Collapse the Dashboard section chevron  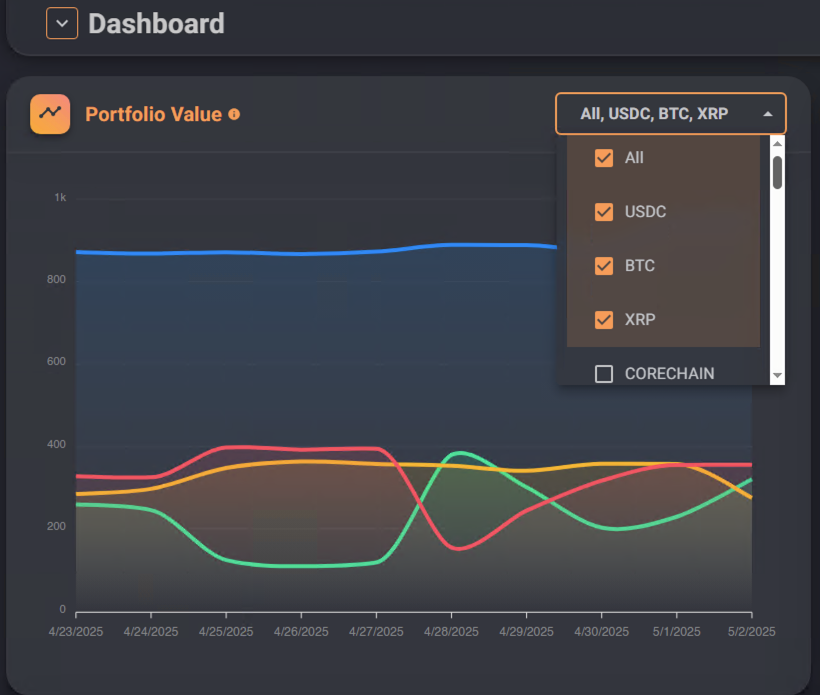coord(62,24)
